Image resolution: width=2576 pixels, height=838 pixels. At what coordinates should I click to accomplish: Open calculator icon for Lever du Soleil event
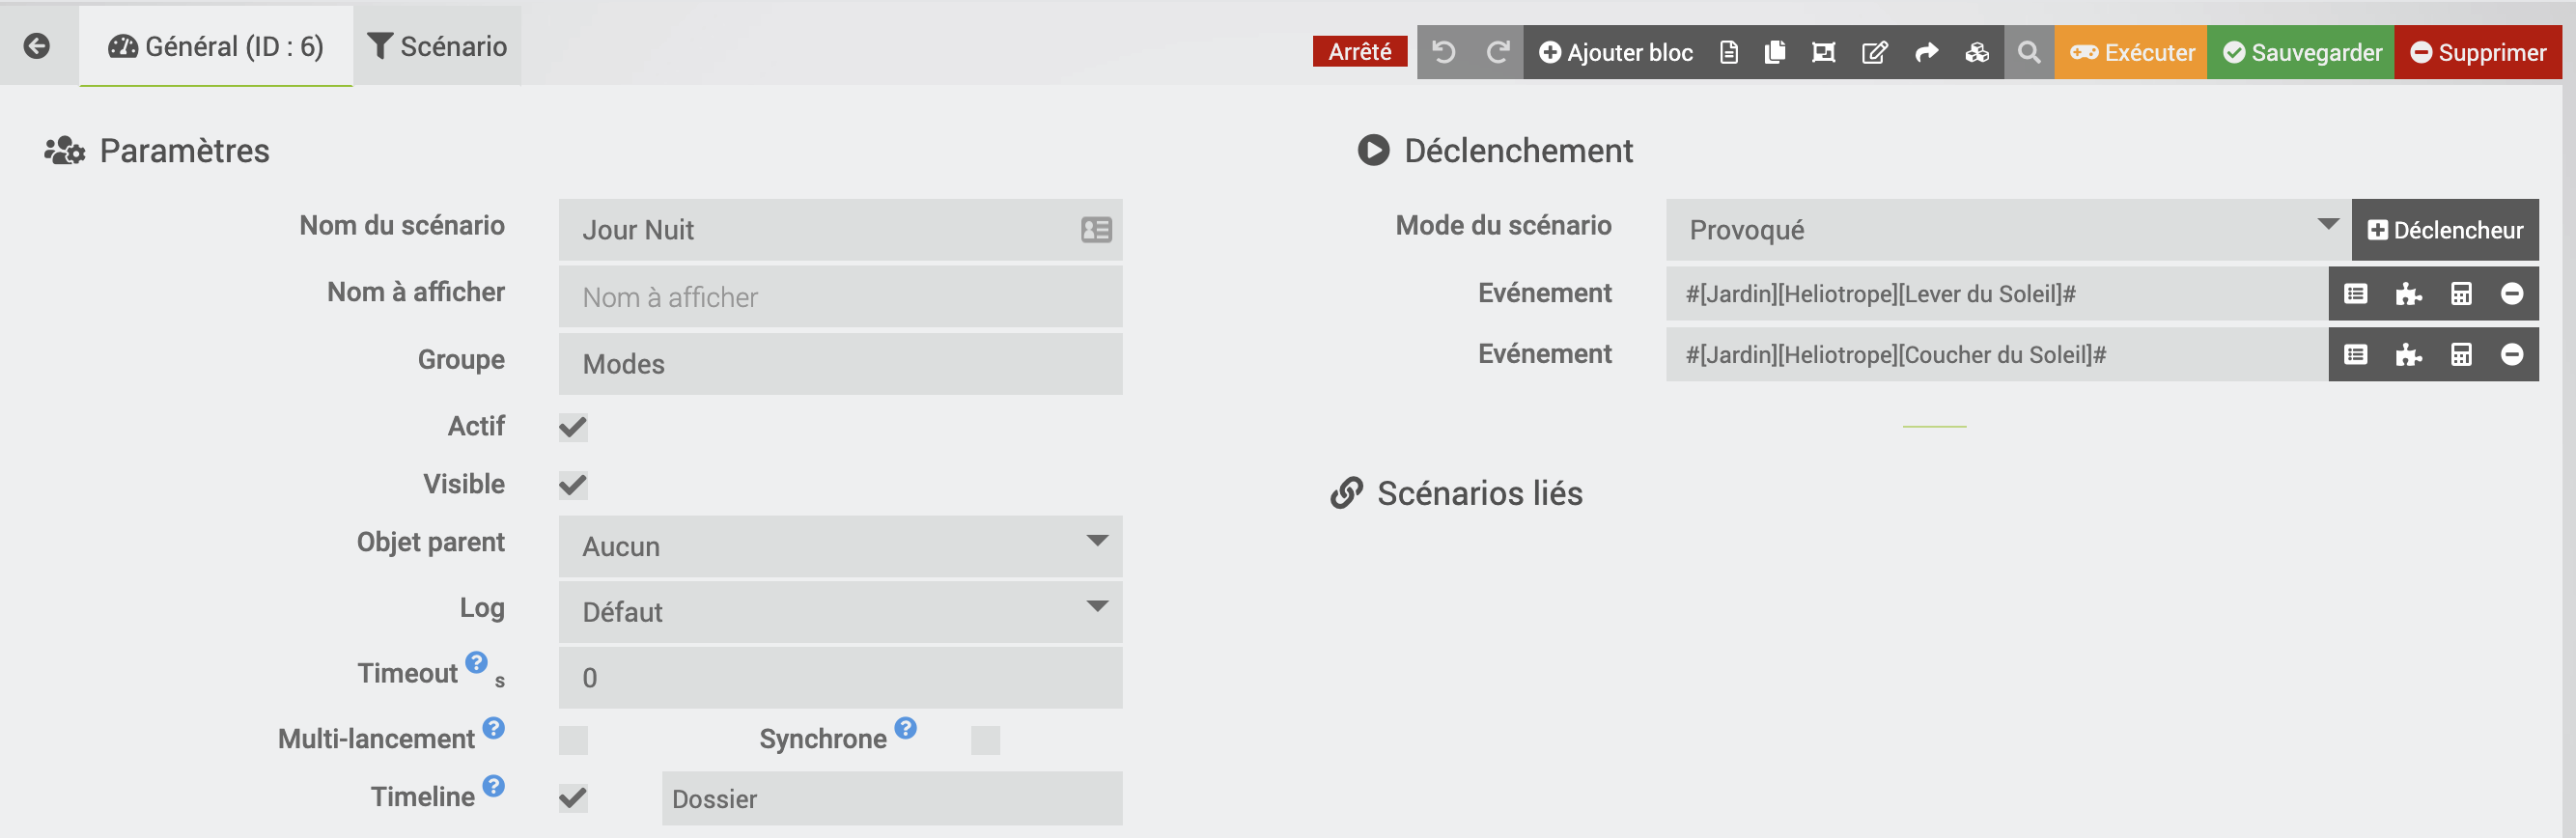(x=2461, y=294)
